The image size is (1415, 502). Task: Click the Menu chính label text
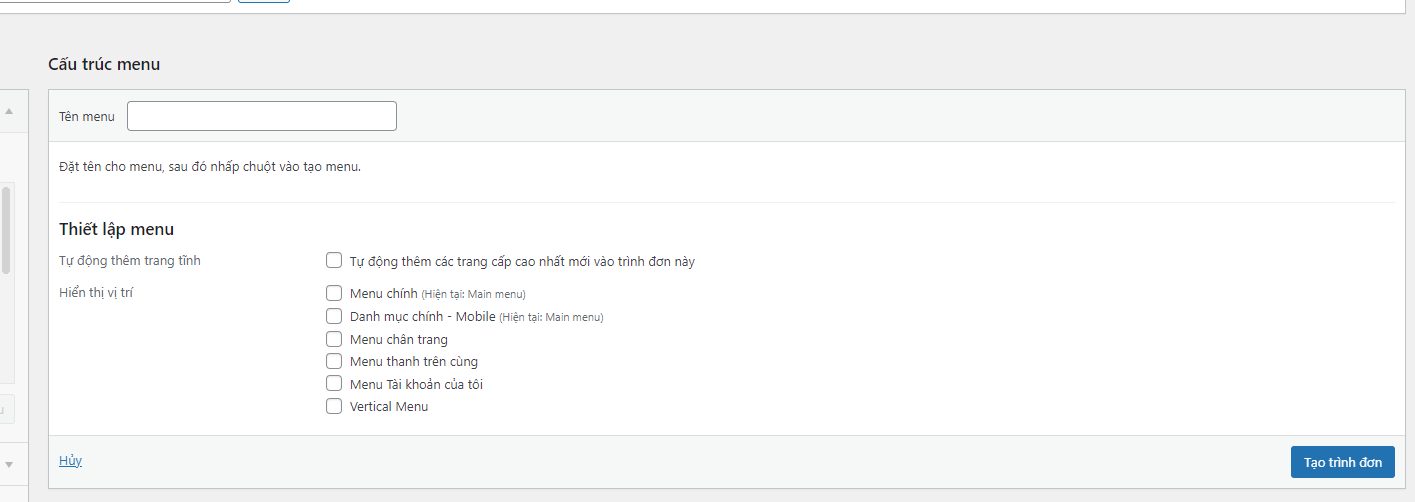tap(384, 294)
